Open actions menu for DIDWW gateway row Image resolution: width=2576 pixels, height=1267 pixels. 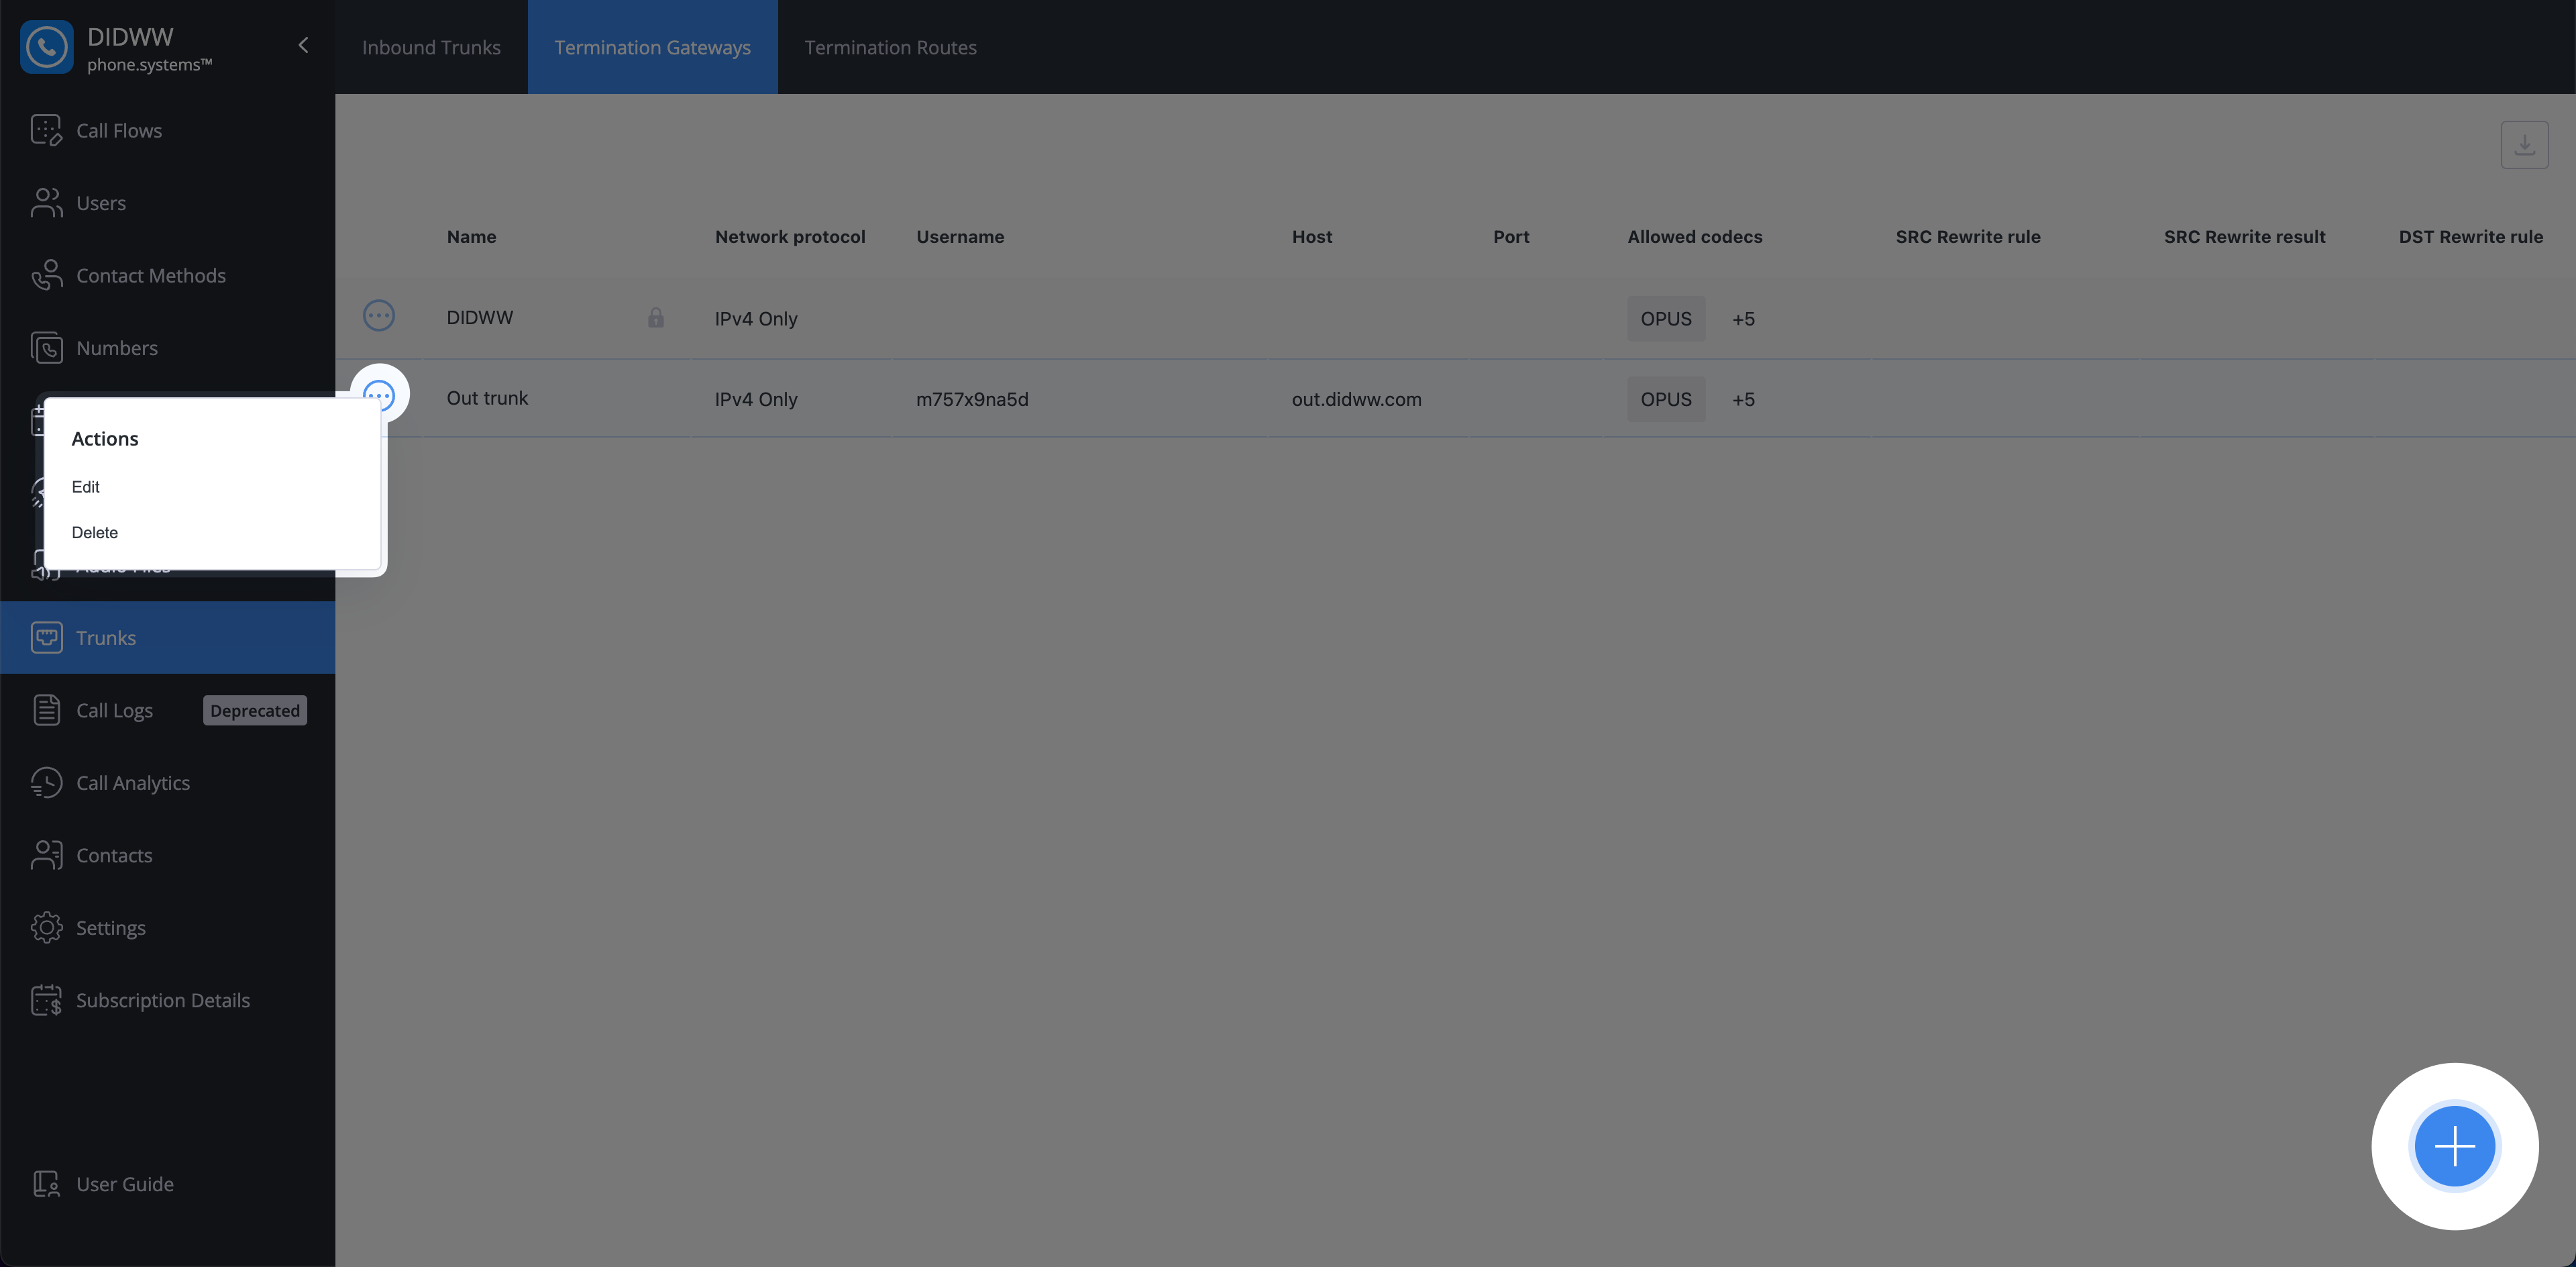pos(378,316)
